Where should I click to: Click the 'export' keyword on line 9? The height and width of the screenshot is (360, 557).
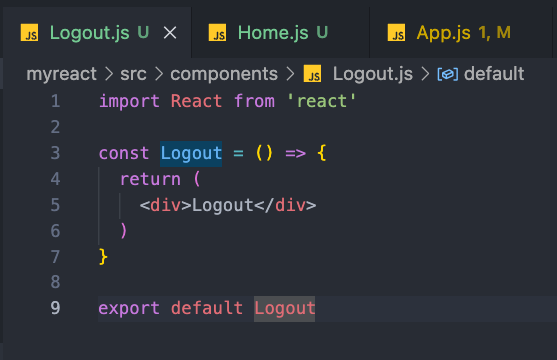click(129, 308)
